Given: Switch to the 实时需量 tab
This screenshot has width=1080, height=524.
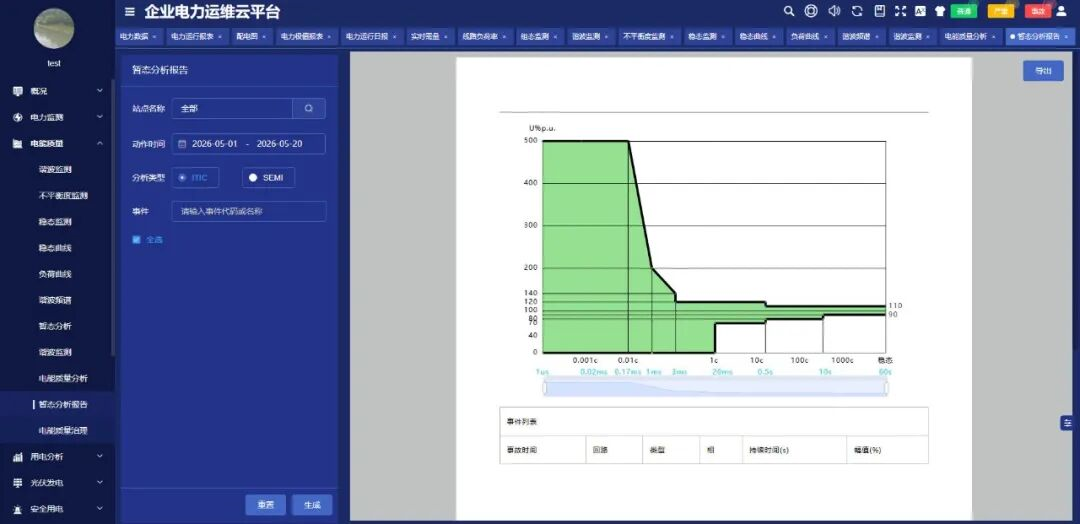Looking at the screenshot, I should (430, 36).
